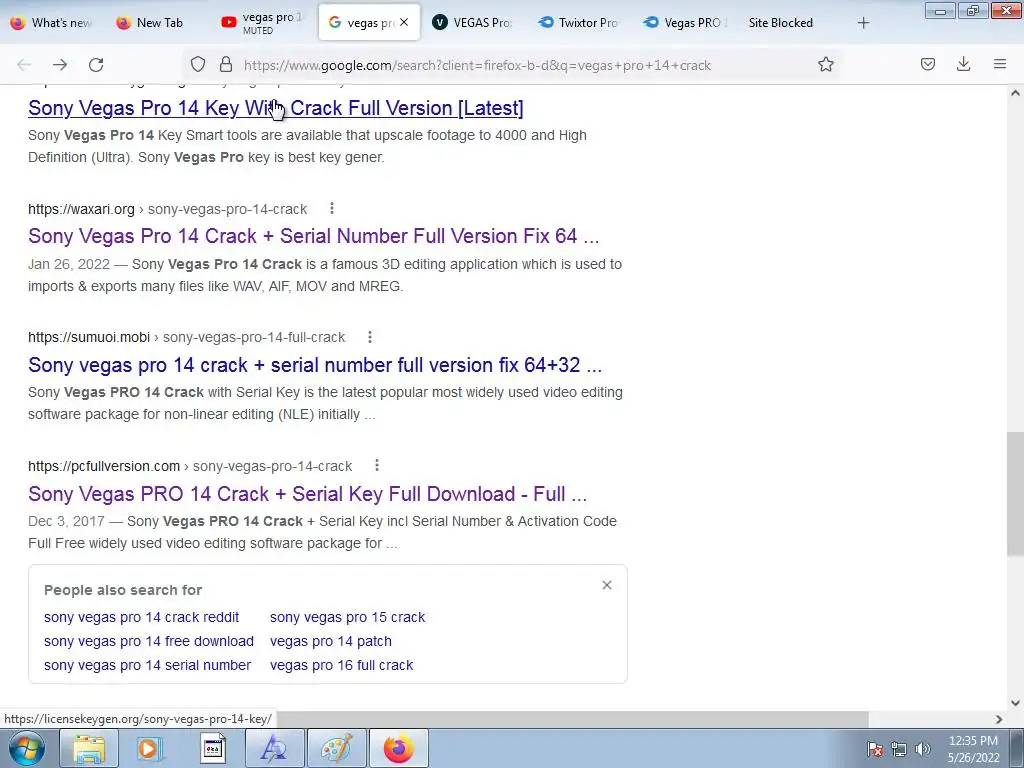This screenshot has width=1024, height=768.
Task: Open more options for waxari.org result
Action: click(x=332, y=208)
